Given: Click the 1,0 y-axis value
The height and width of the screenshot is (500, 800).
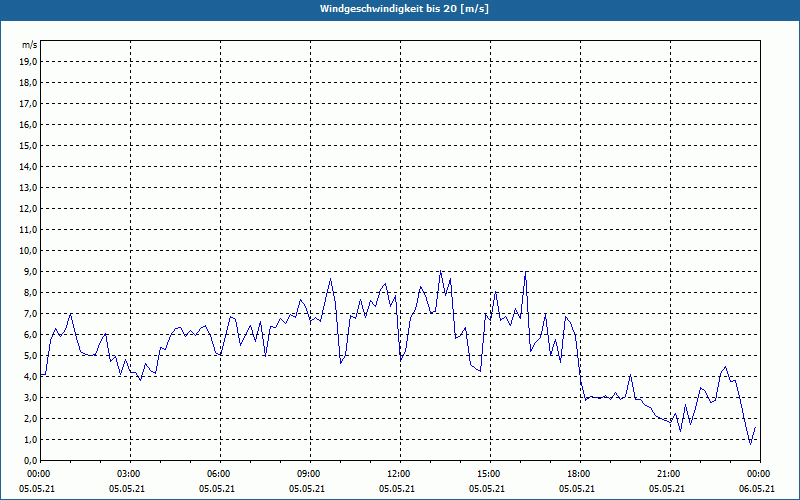Looking at the screenshot, I should (30, 439).
